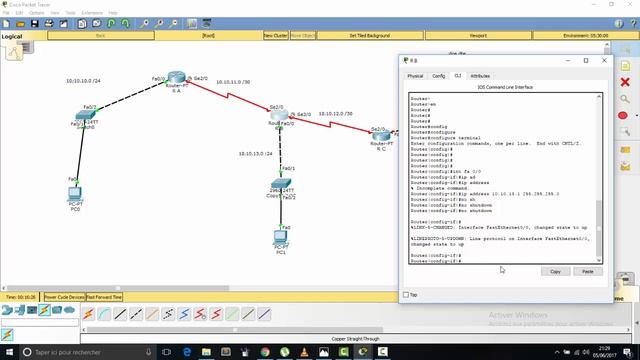Screen dimensions: 640x360
Task: Open the drawing palette toolbar icon
Action: click(192, 24)
